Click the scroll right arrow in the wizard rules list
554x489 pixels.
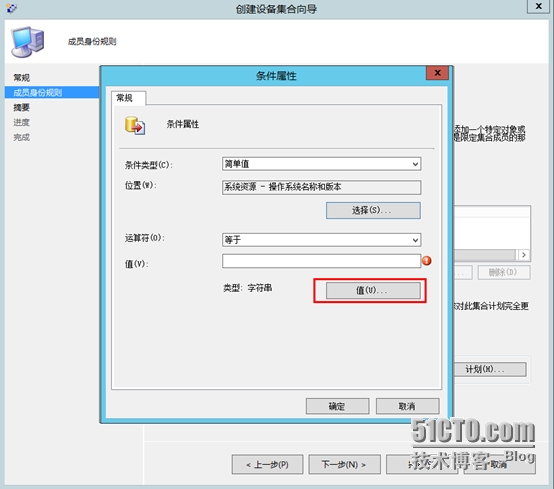(x=524, y=255)
